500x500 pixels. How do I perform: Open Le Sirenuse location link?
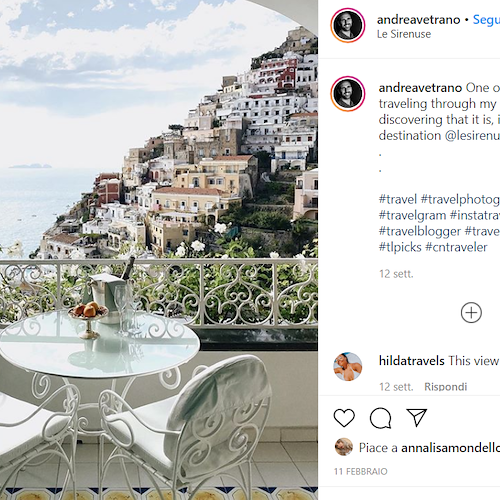[404, 34]
